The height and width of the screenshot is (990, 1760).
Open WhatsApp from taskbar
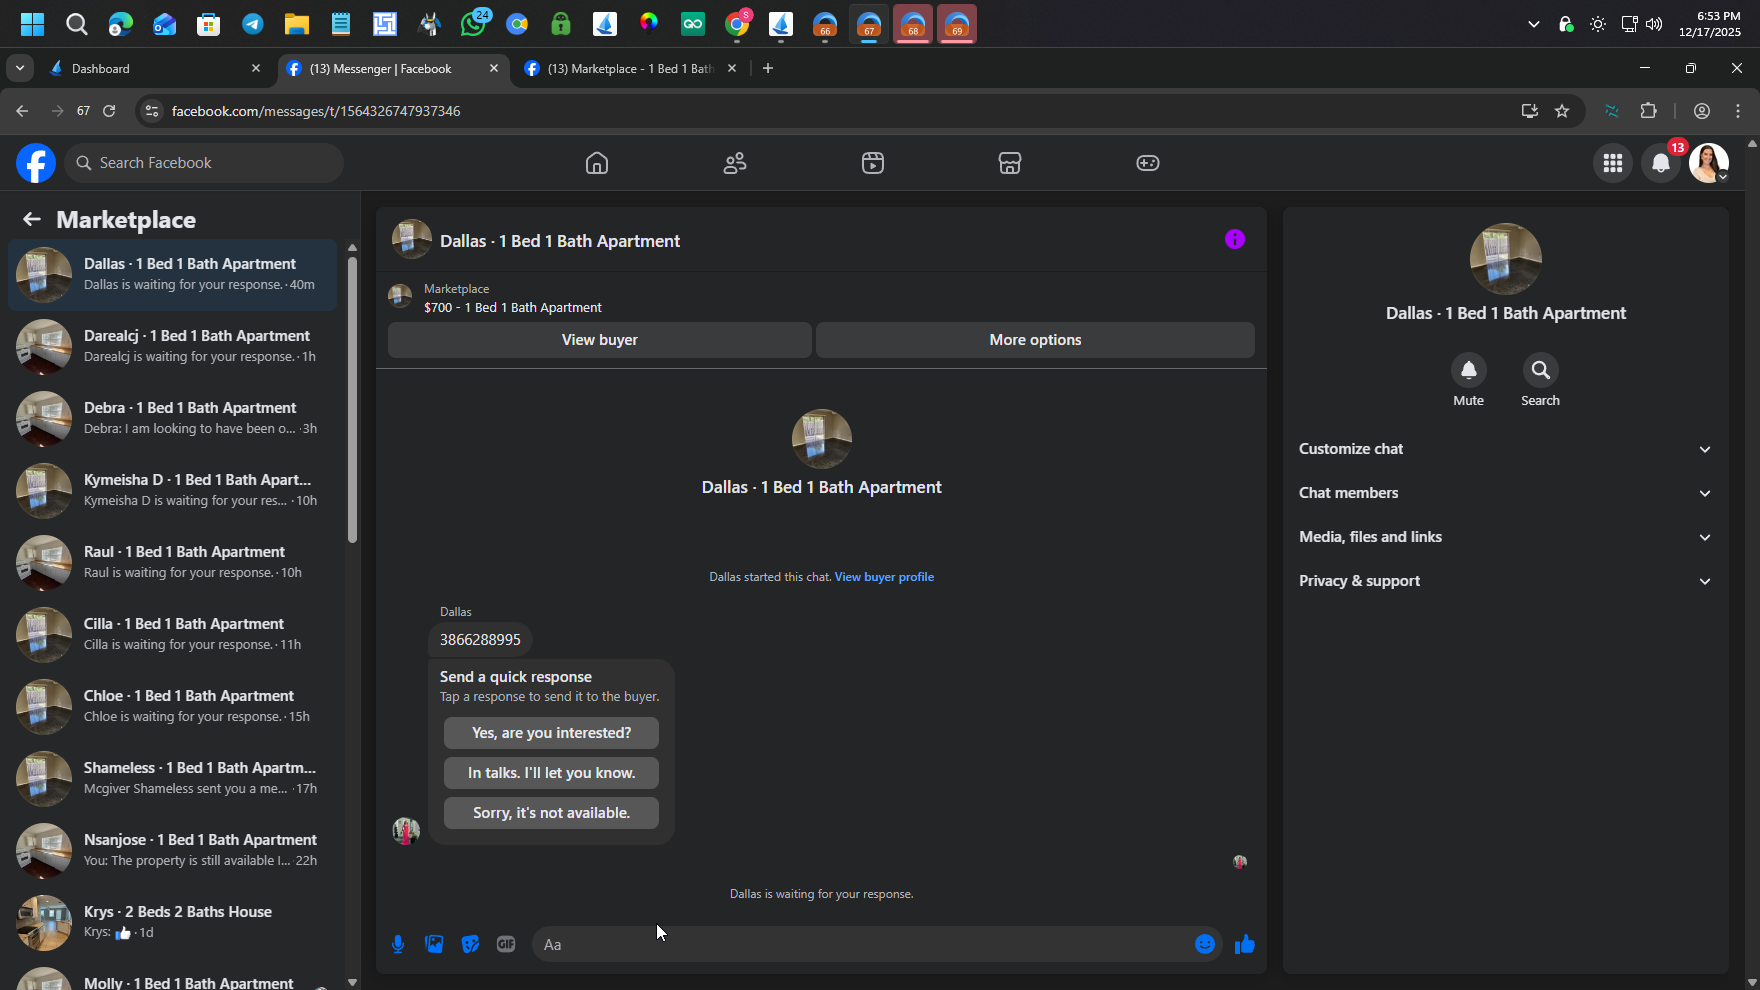click(473, 24)
